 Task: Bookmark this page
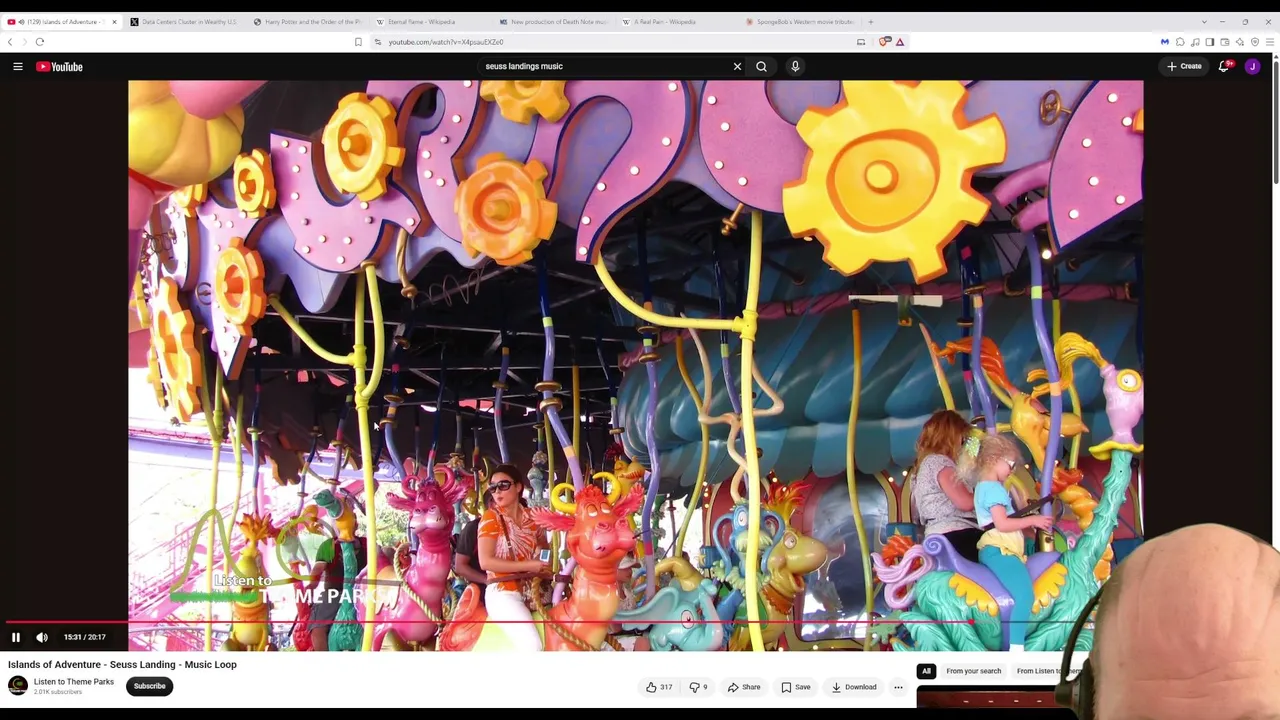tap(358, 42)
